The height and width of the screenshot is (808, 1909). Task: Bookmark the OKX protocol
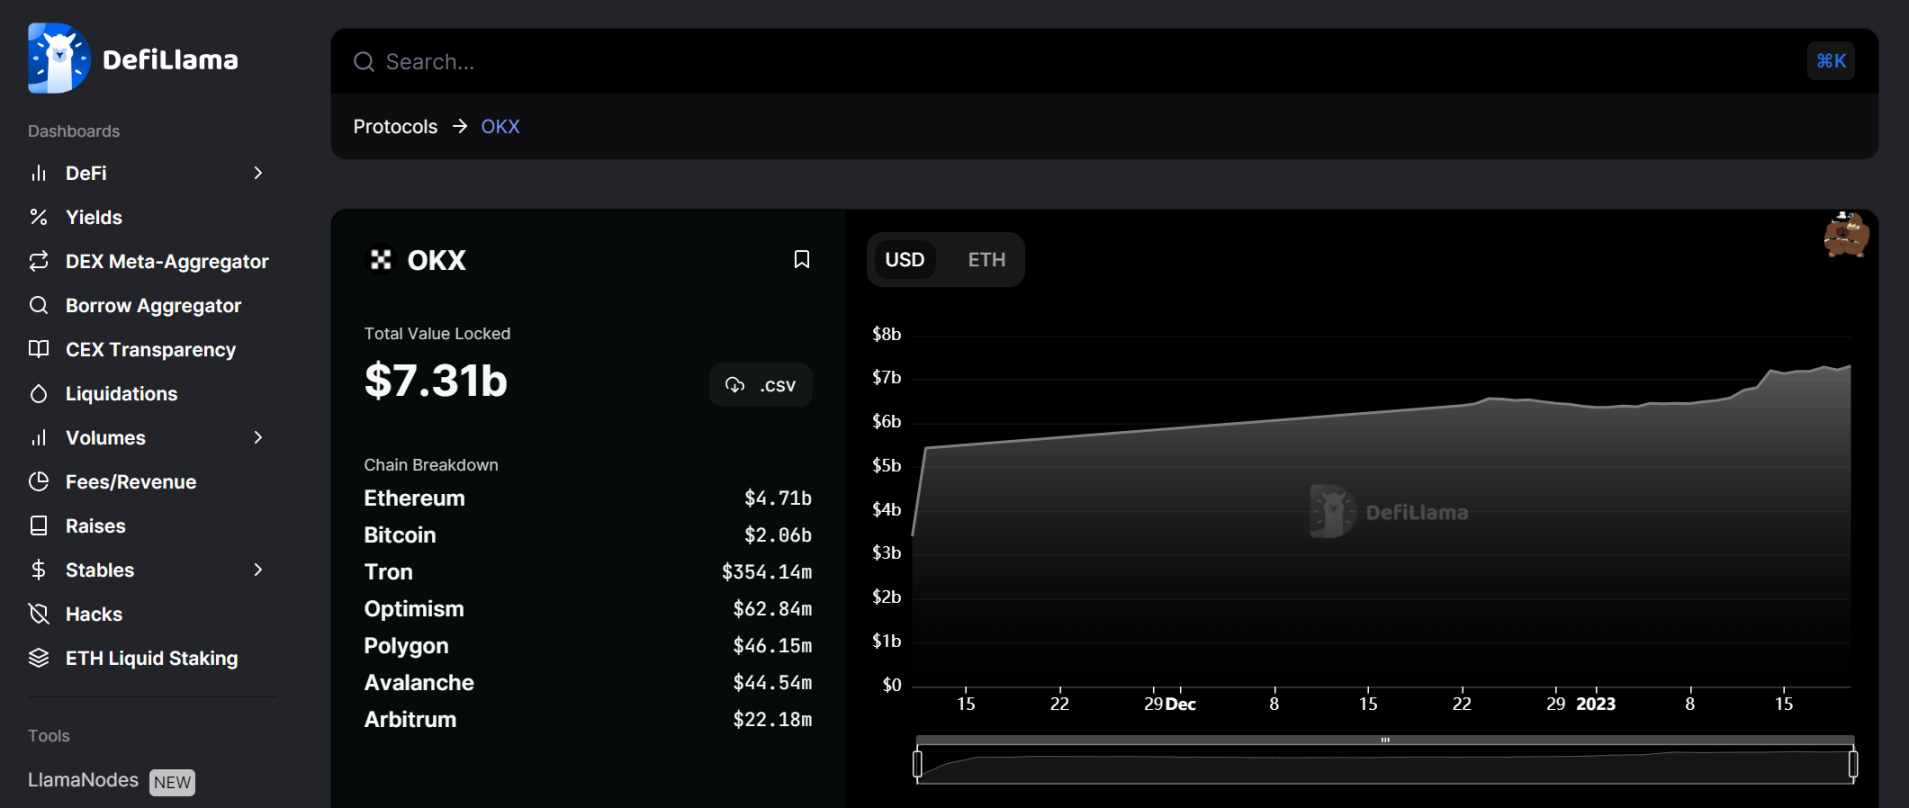pos(801,259)
